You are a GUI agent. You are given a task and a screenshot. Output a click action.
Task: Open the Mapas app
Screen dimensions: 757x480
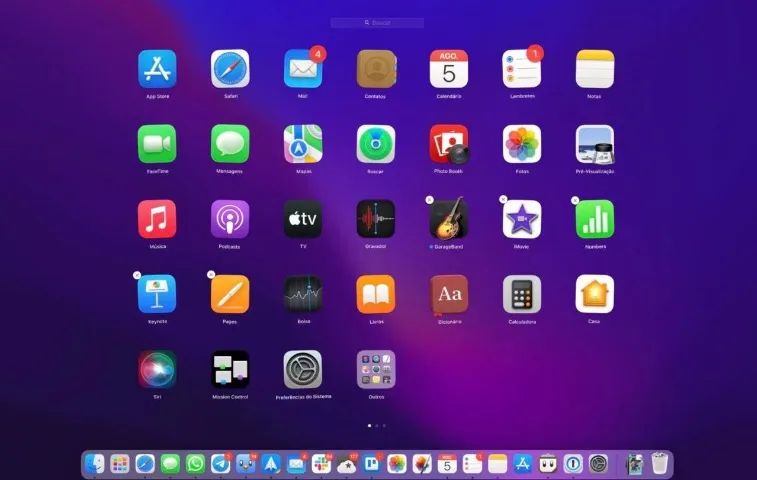coord(303,144)
